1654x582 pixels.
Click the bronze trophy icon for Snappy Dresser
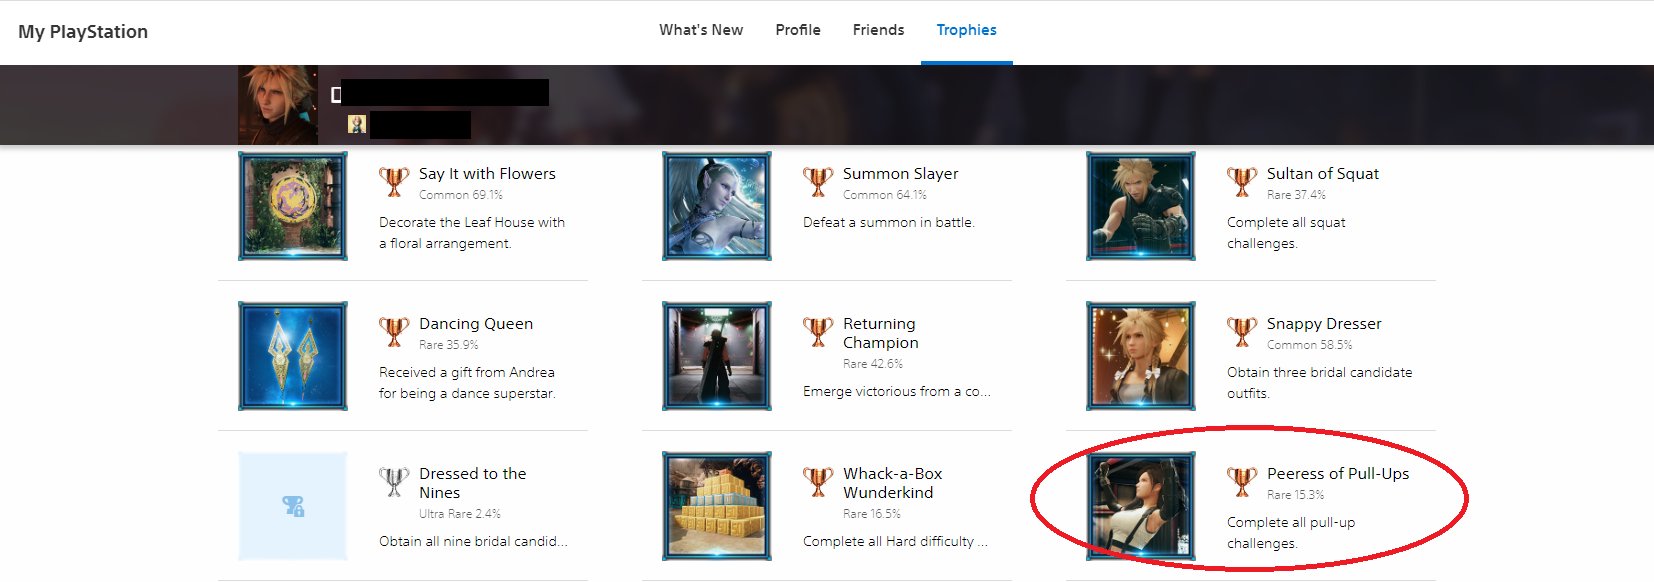[x=1242, y=331]
